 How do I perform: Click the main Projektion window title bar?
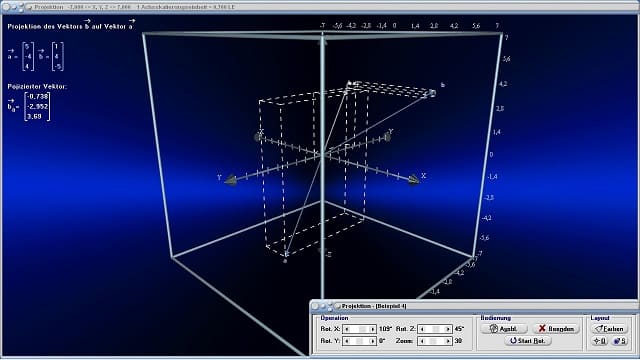click(320, 7)
